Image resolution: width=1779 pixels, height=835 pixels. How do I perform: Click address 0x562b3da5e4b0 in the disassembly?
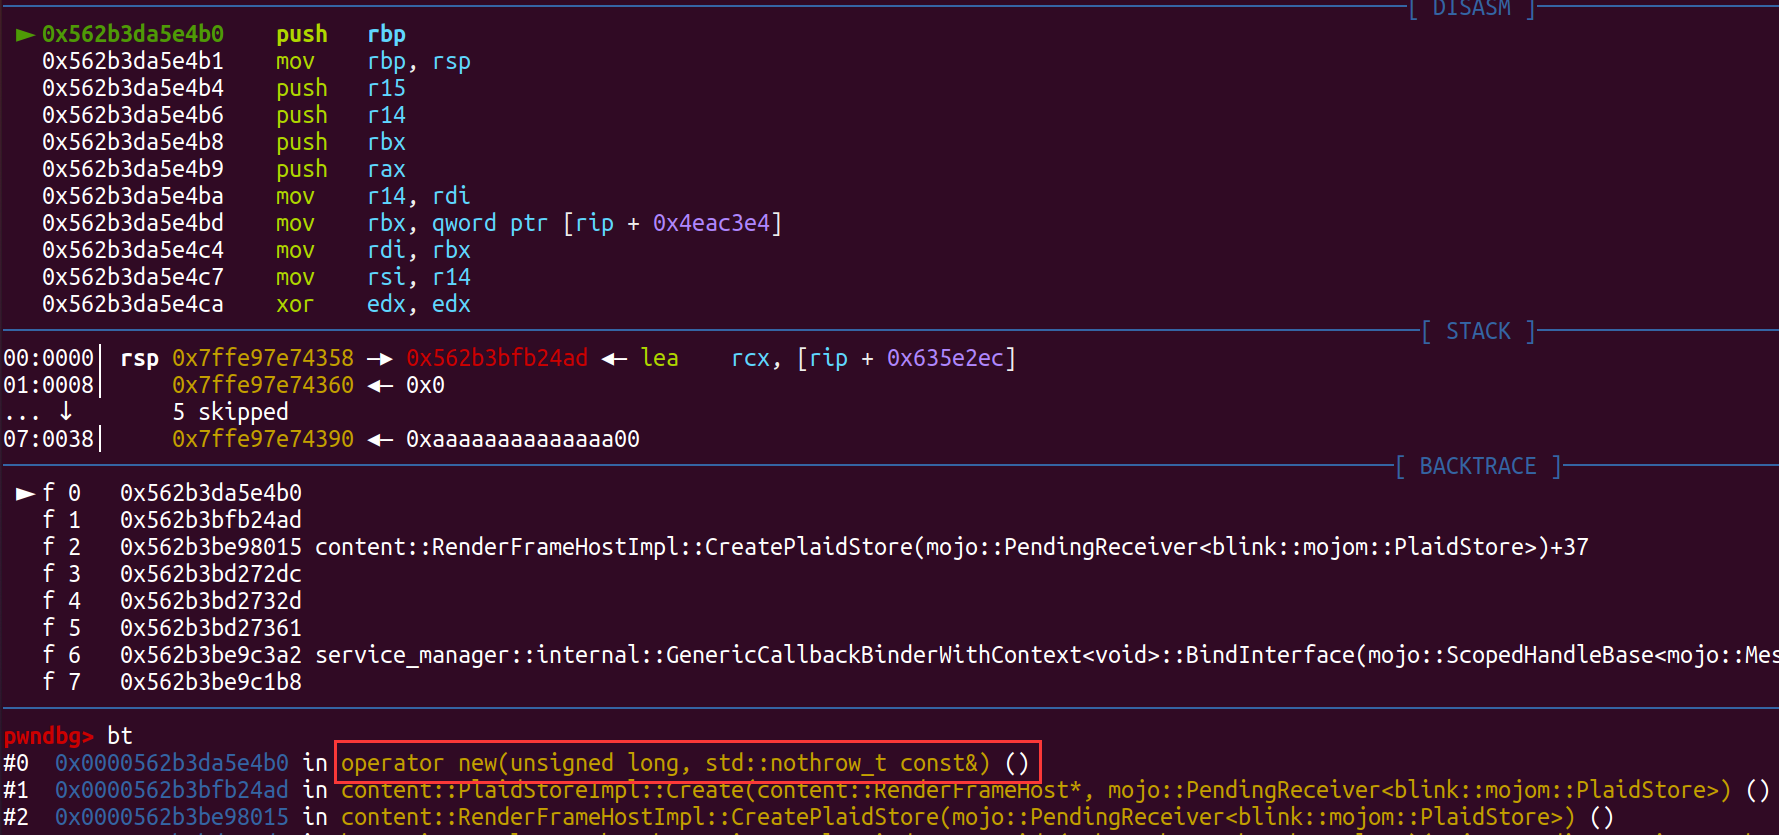(133, 34)
